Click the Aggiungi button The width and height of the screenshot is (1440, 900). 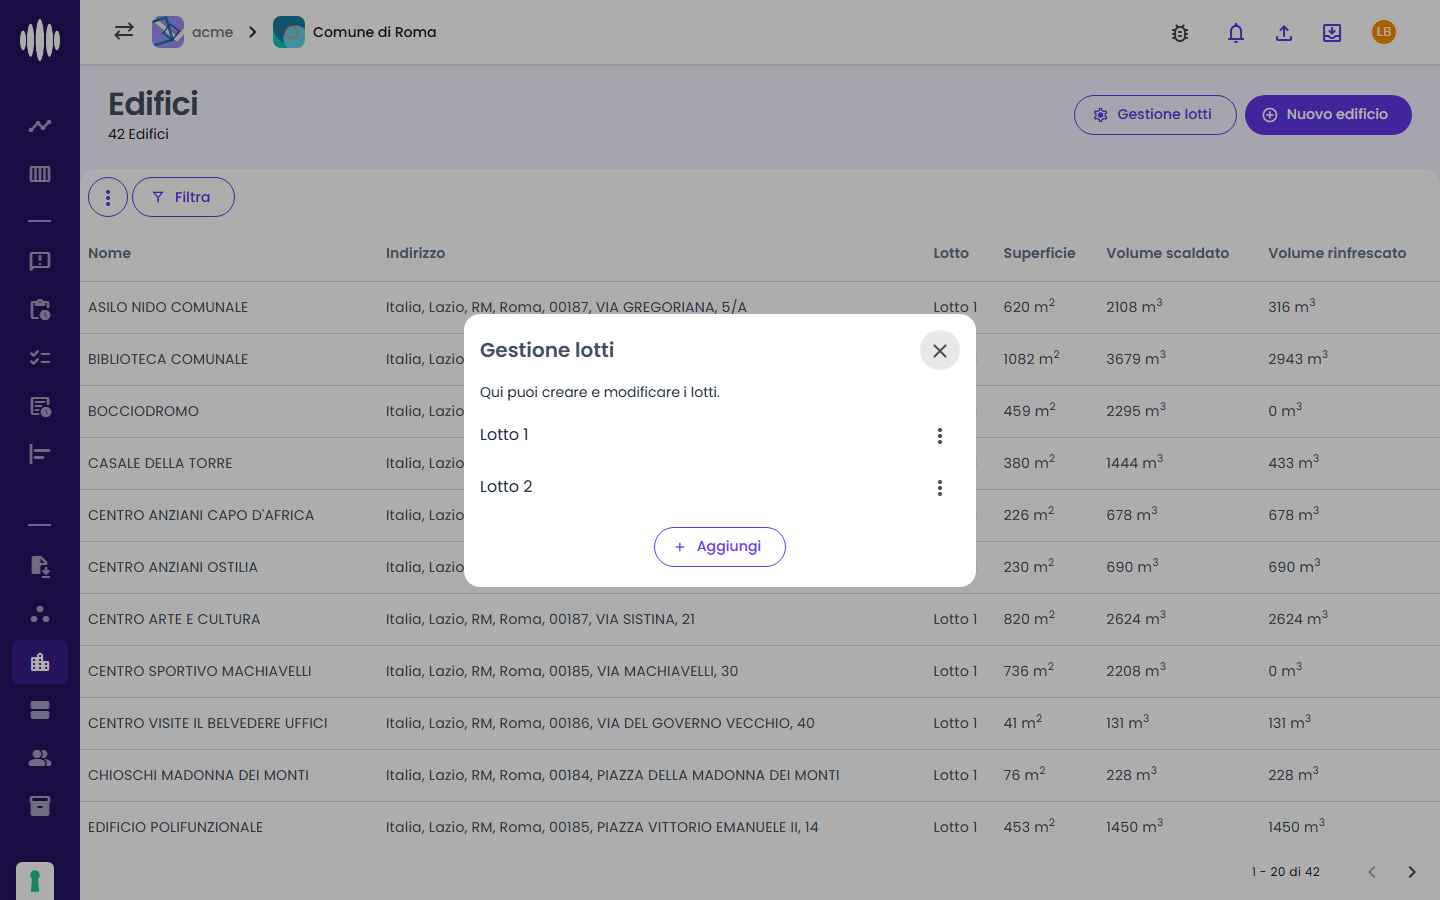point(720,547)
